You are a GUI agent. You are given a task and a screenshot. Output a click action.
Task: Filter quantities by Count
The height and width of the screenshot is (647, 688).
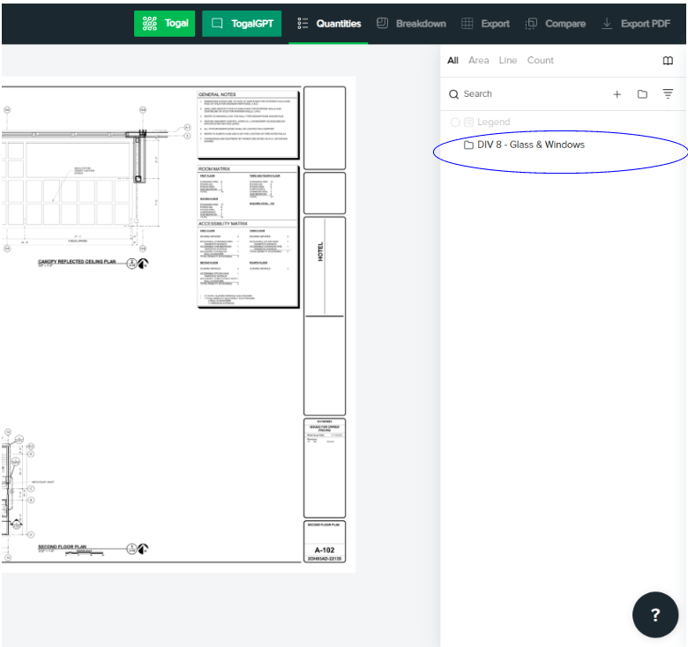540,60
